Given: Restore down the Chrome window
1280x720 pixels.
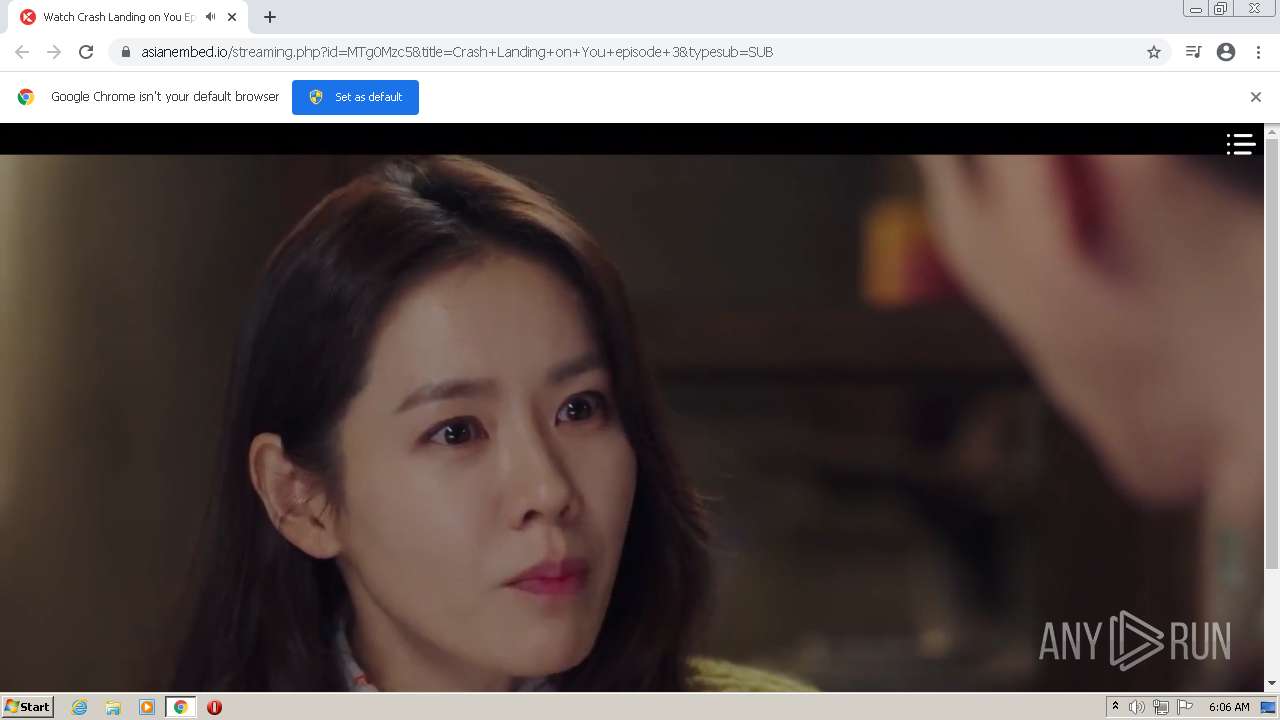Looking at the screenshot, I should point(1221,9).
